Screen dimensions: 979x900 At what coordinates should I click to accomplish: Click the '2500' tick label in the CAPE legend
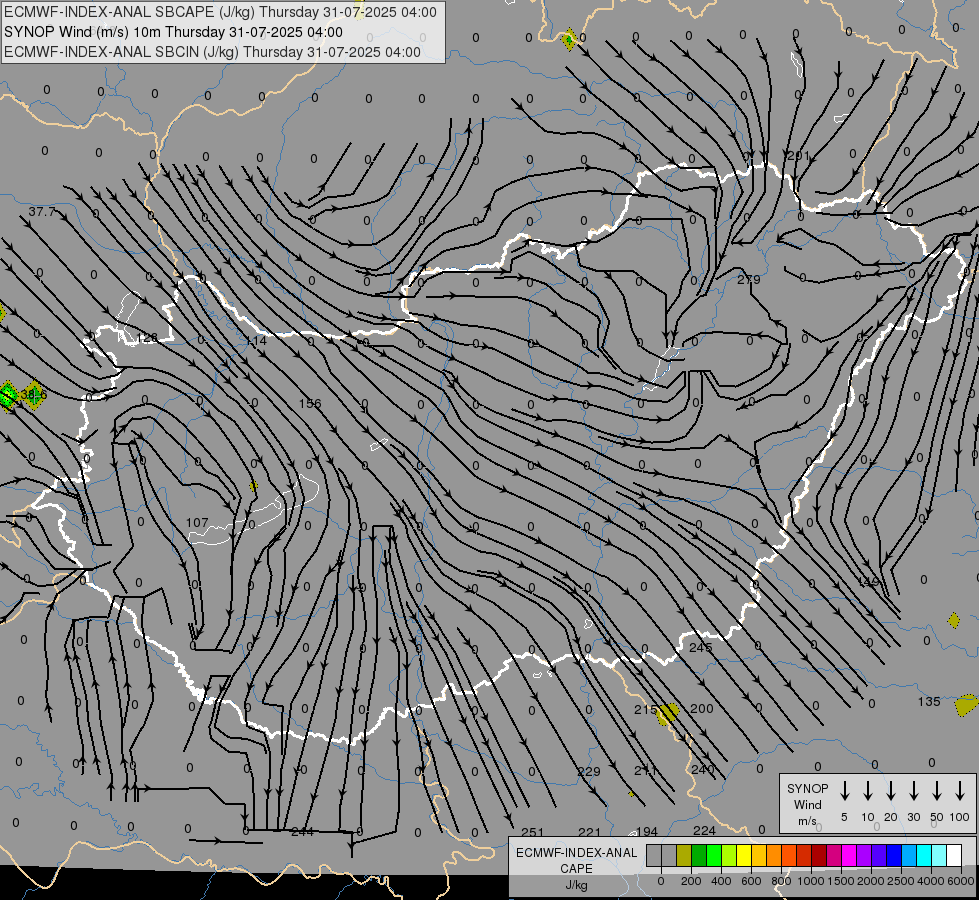pos(900,881)
